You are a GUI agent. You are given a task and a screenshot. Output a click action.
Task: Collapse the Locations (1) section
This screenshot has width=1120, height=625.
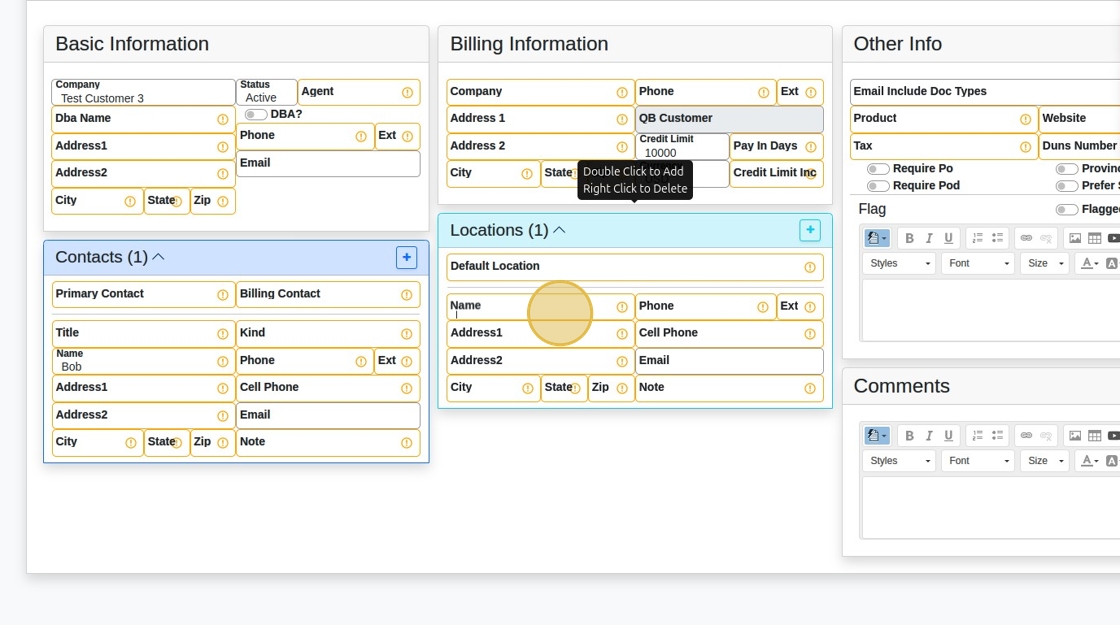click(x=559, y=230)
